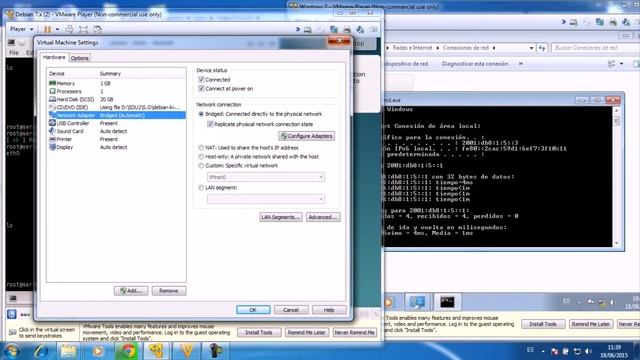
Task: Click host volume speaker tray icon
Action: 588,351
